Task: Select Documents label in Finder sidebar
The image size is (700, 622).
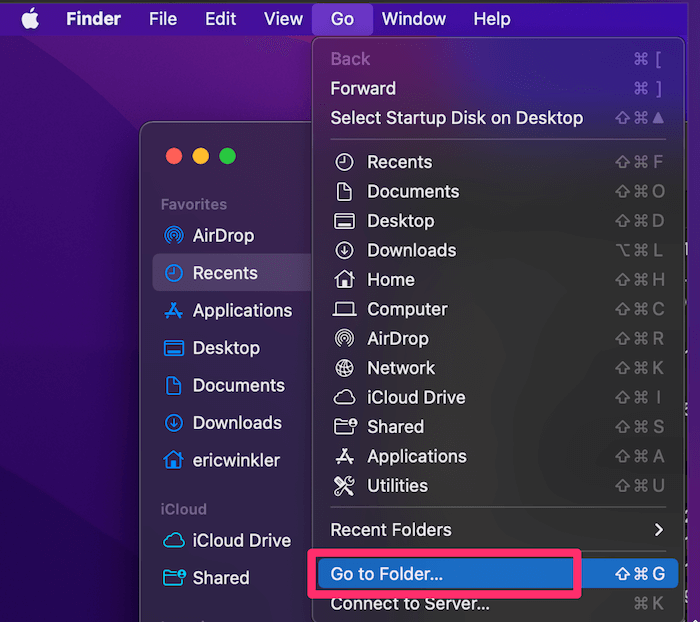Action: click(239, 385)
